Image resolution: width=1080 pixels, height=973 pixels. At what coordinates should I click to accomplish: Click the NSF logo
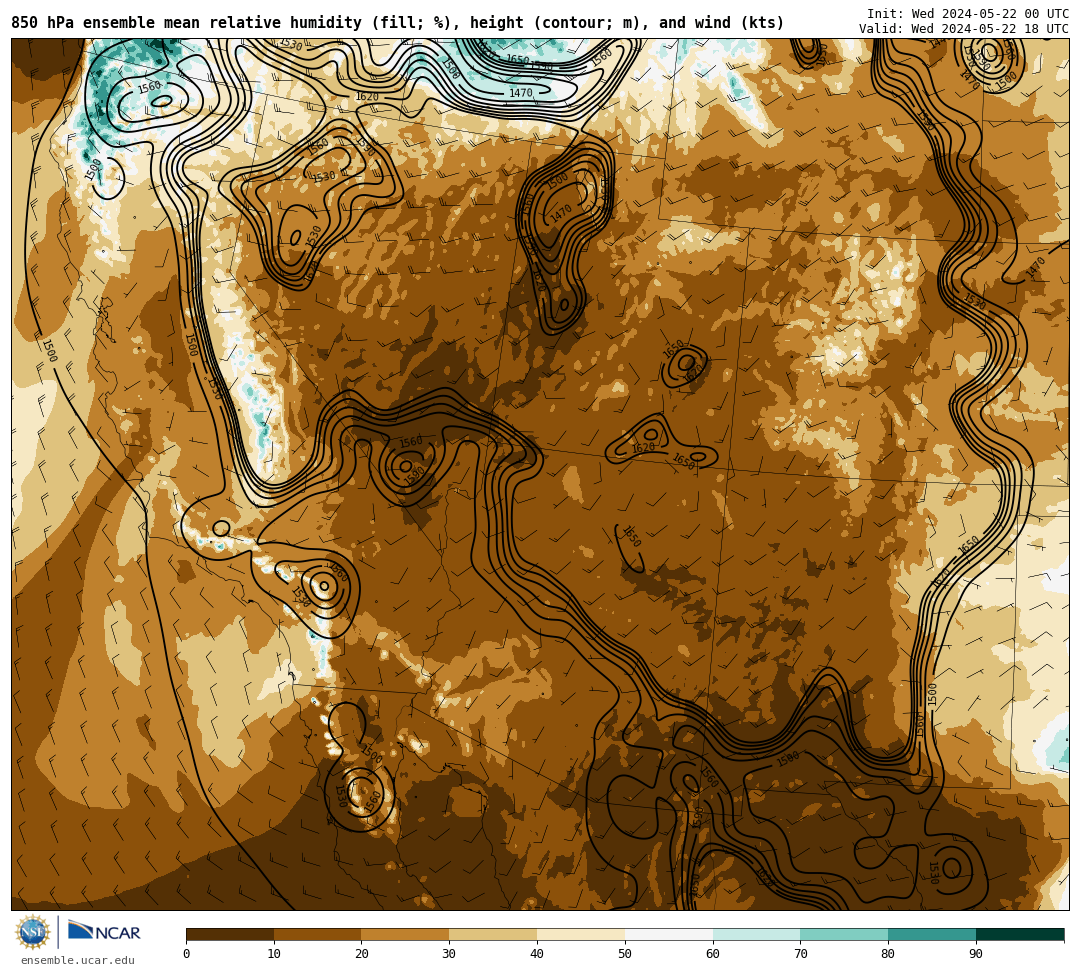[x=33, y=932]
